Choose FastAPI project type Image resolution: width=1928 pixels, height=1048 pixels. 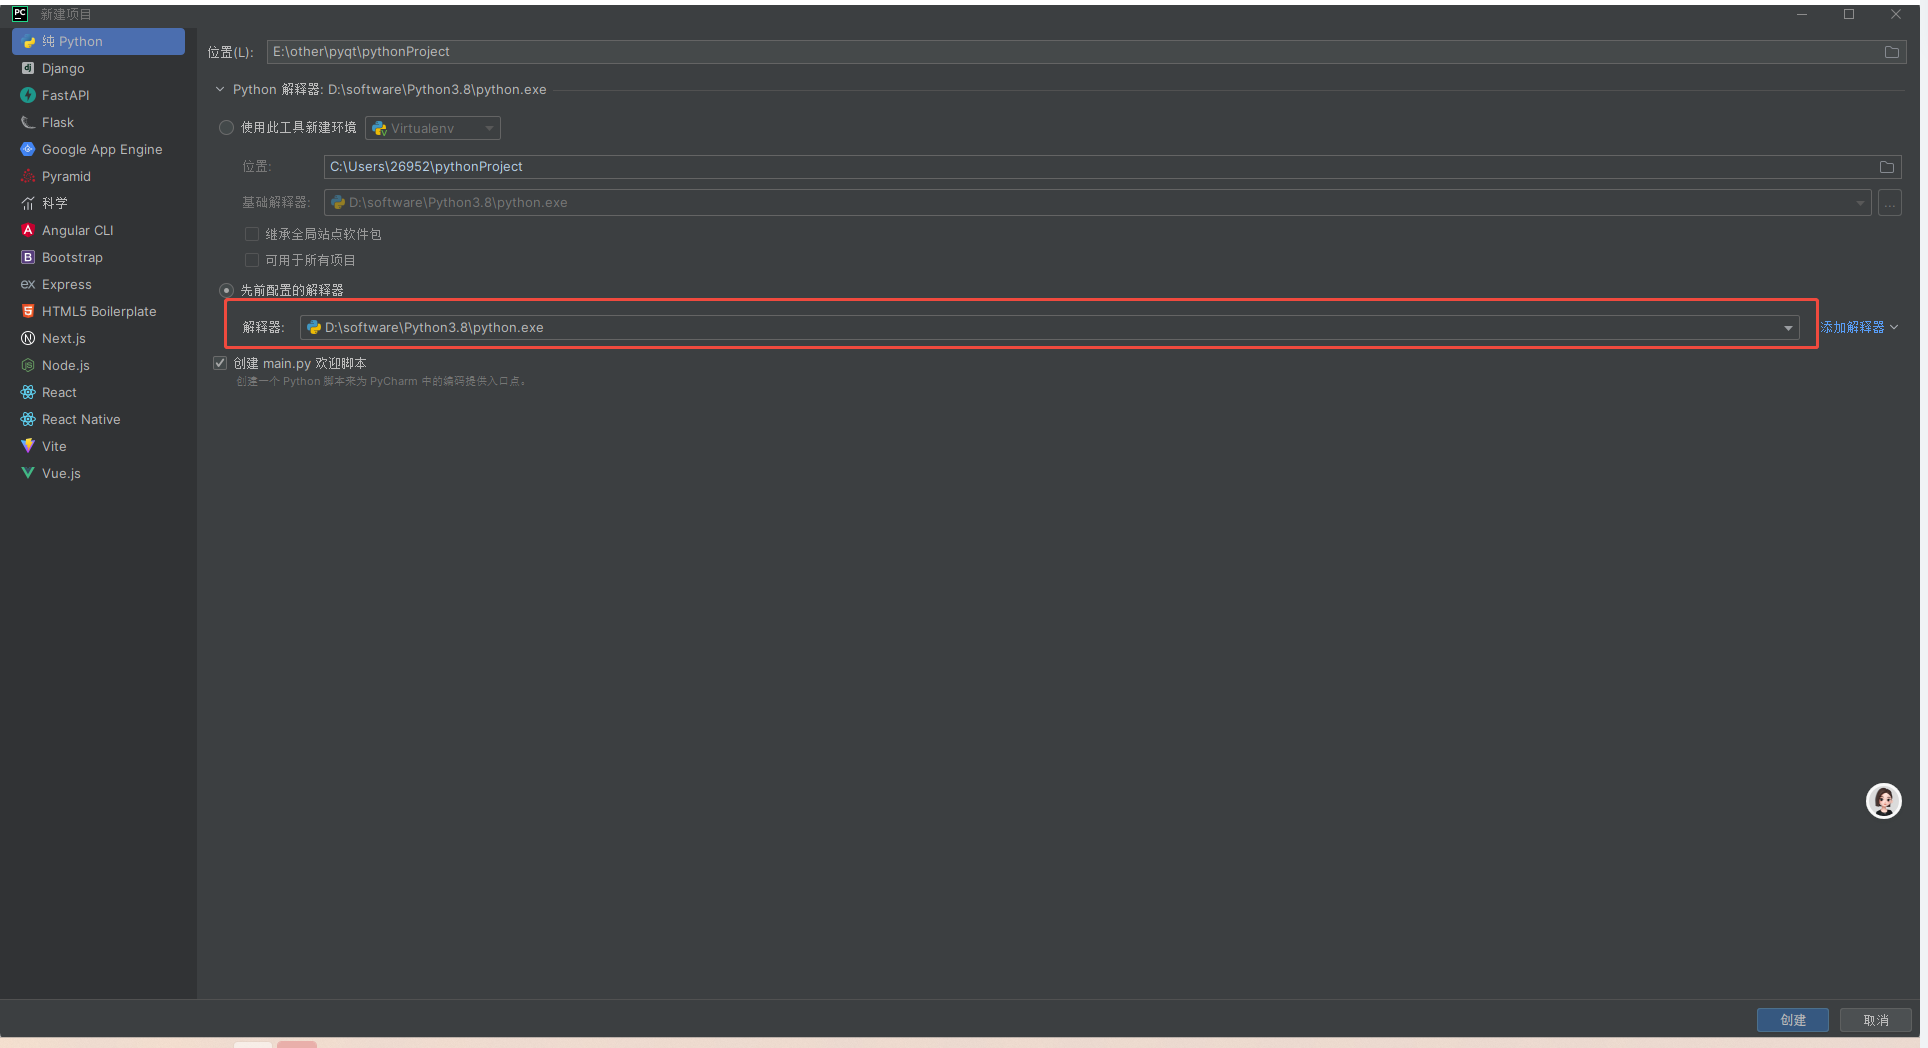pos(98,95)
